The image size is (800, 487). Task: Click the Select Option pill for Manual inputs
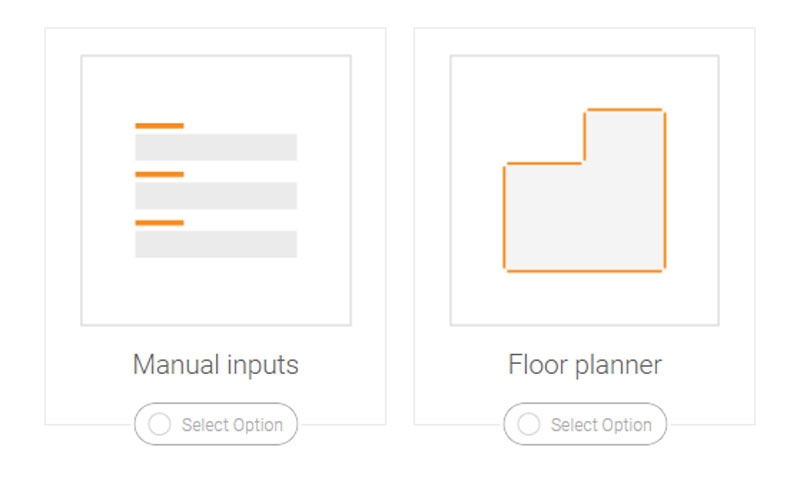pos(216,425)
